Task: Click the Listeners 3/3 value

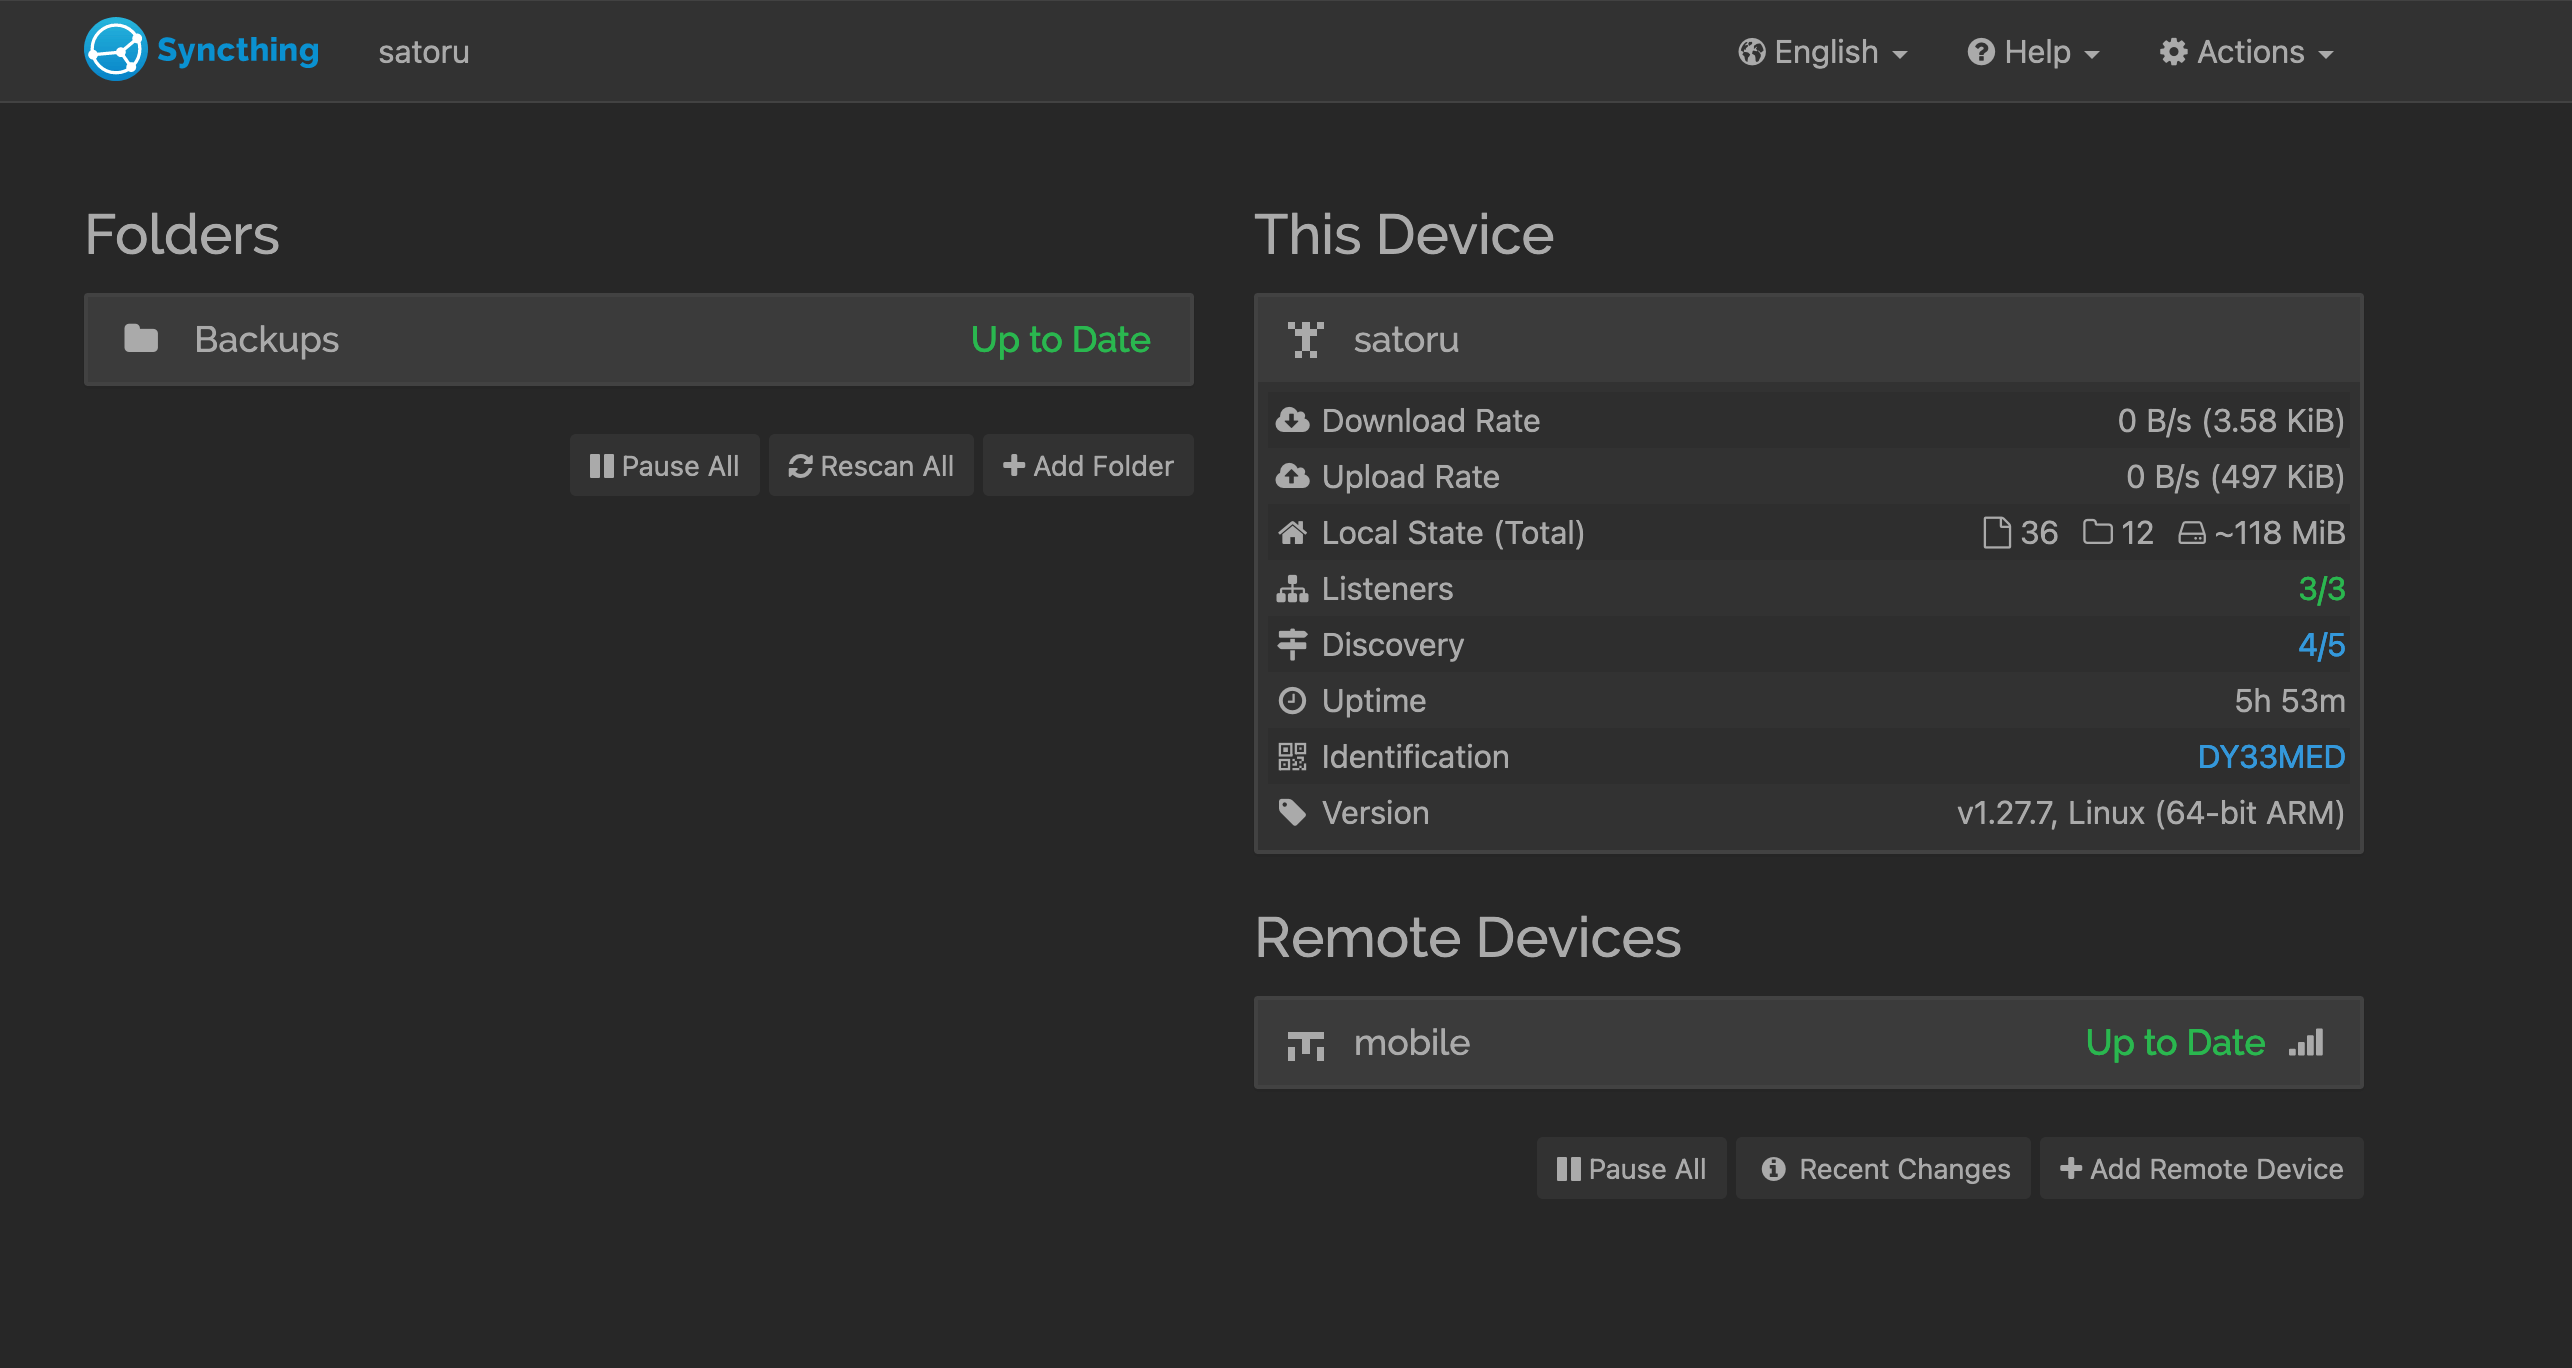Action: (x=2321, y=589)
